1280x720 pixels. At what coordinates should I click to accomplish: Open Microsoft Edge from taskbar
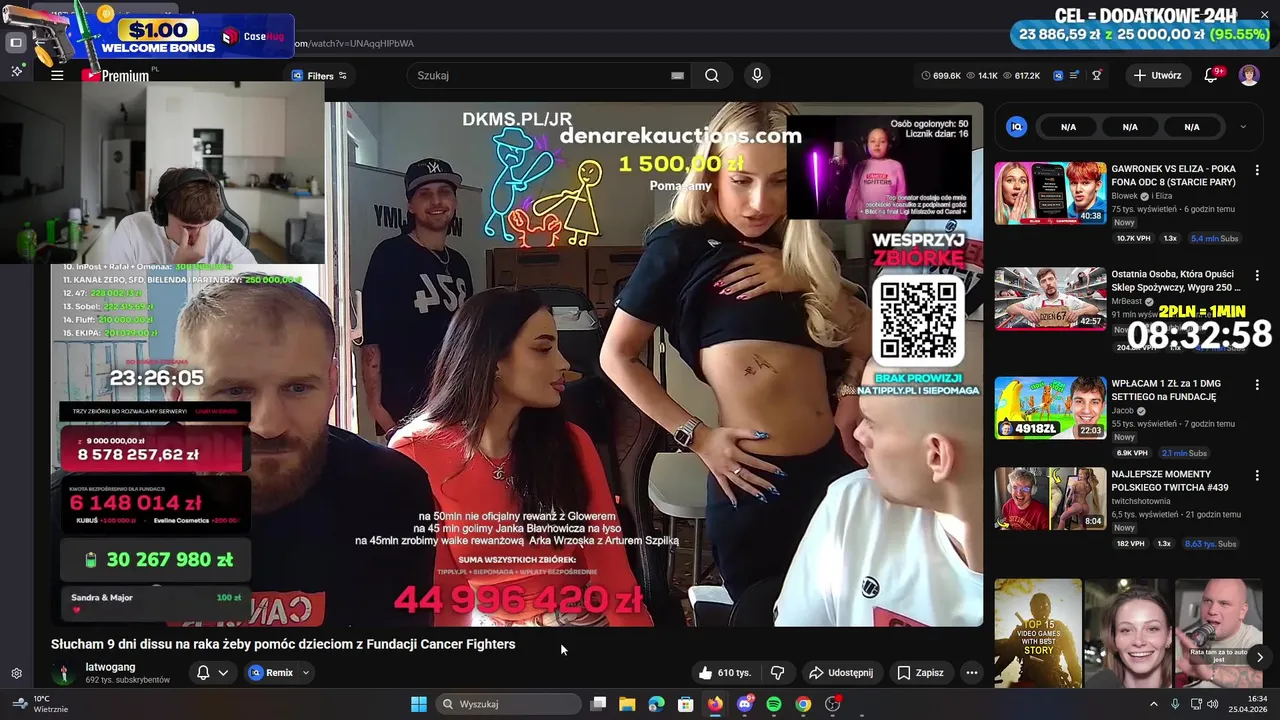[x=656, y=704]
